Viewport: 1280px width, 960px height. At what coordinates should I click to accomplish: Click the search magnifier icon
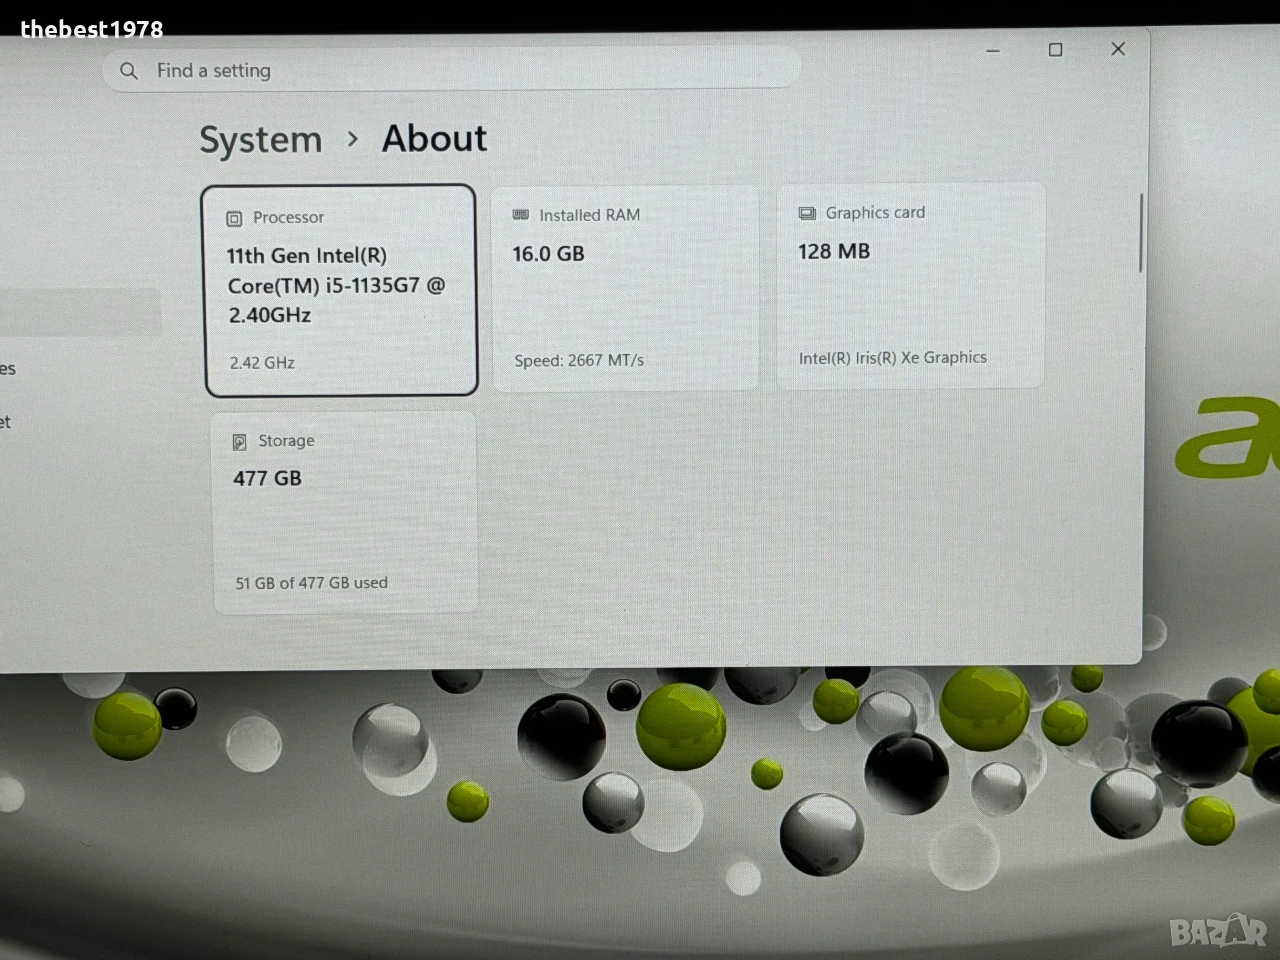tap(129, 71)
